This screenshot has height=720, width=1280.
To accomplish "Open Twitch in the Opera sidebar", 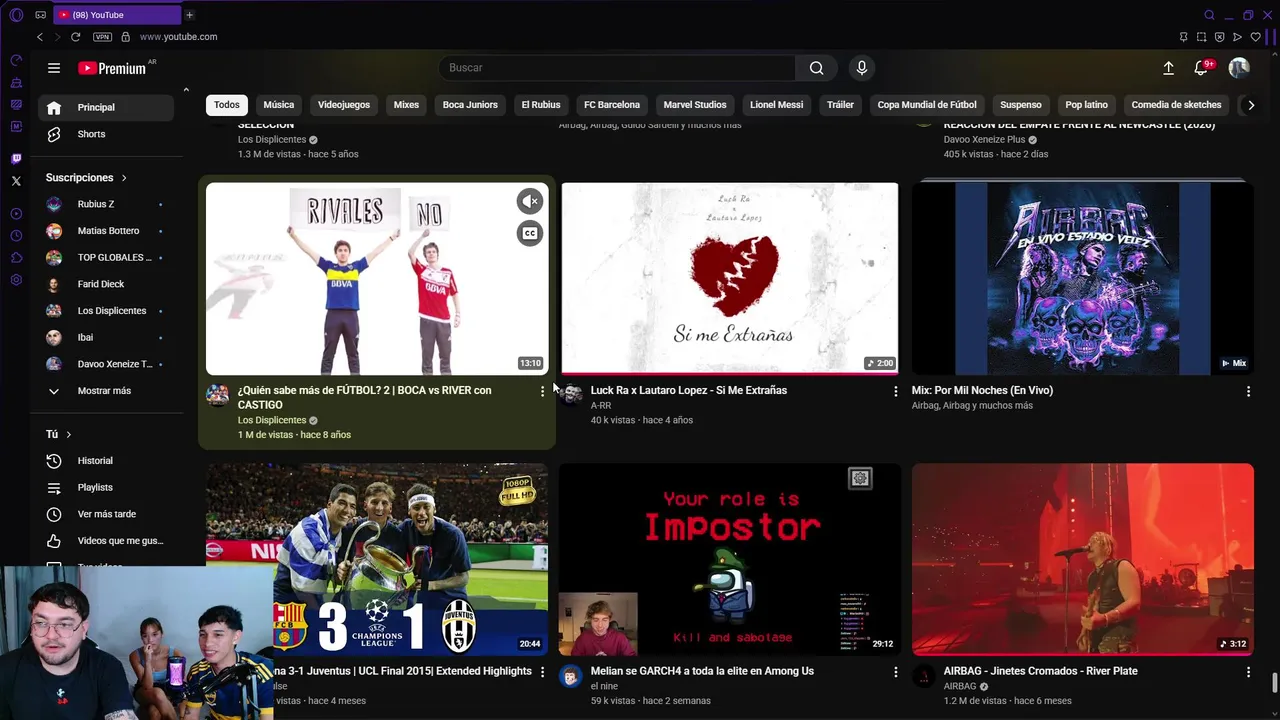I will tap(16, 159).
